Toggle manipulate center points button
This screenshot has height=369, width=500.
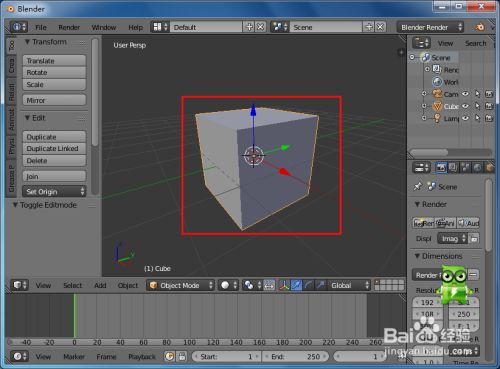pyautogui.click(x=269, y=285)
